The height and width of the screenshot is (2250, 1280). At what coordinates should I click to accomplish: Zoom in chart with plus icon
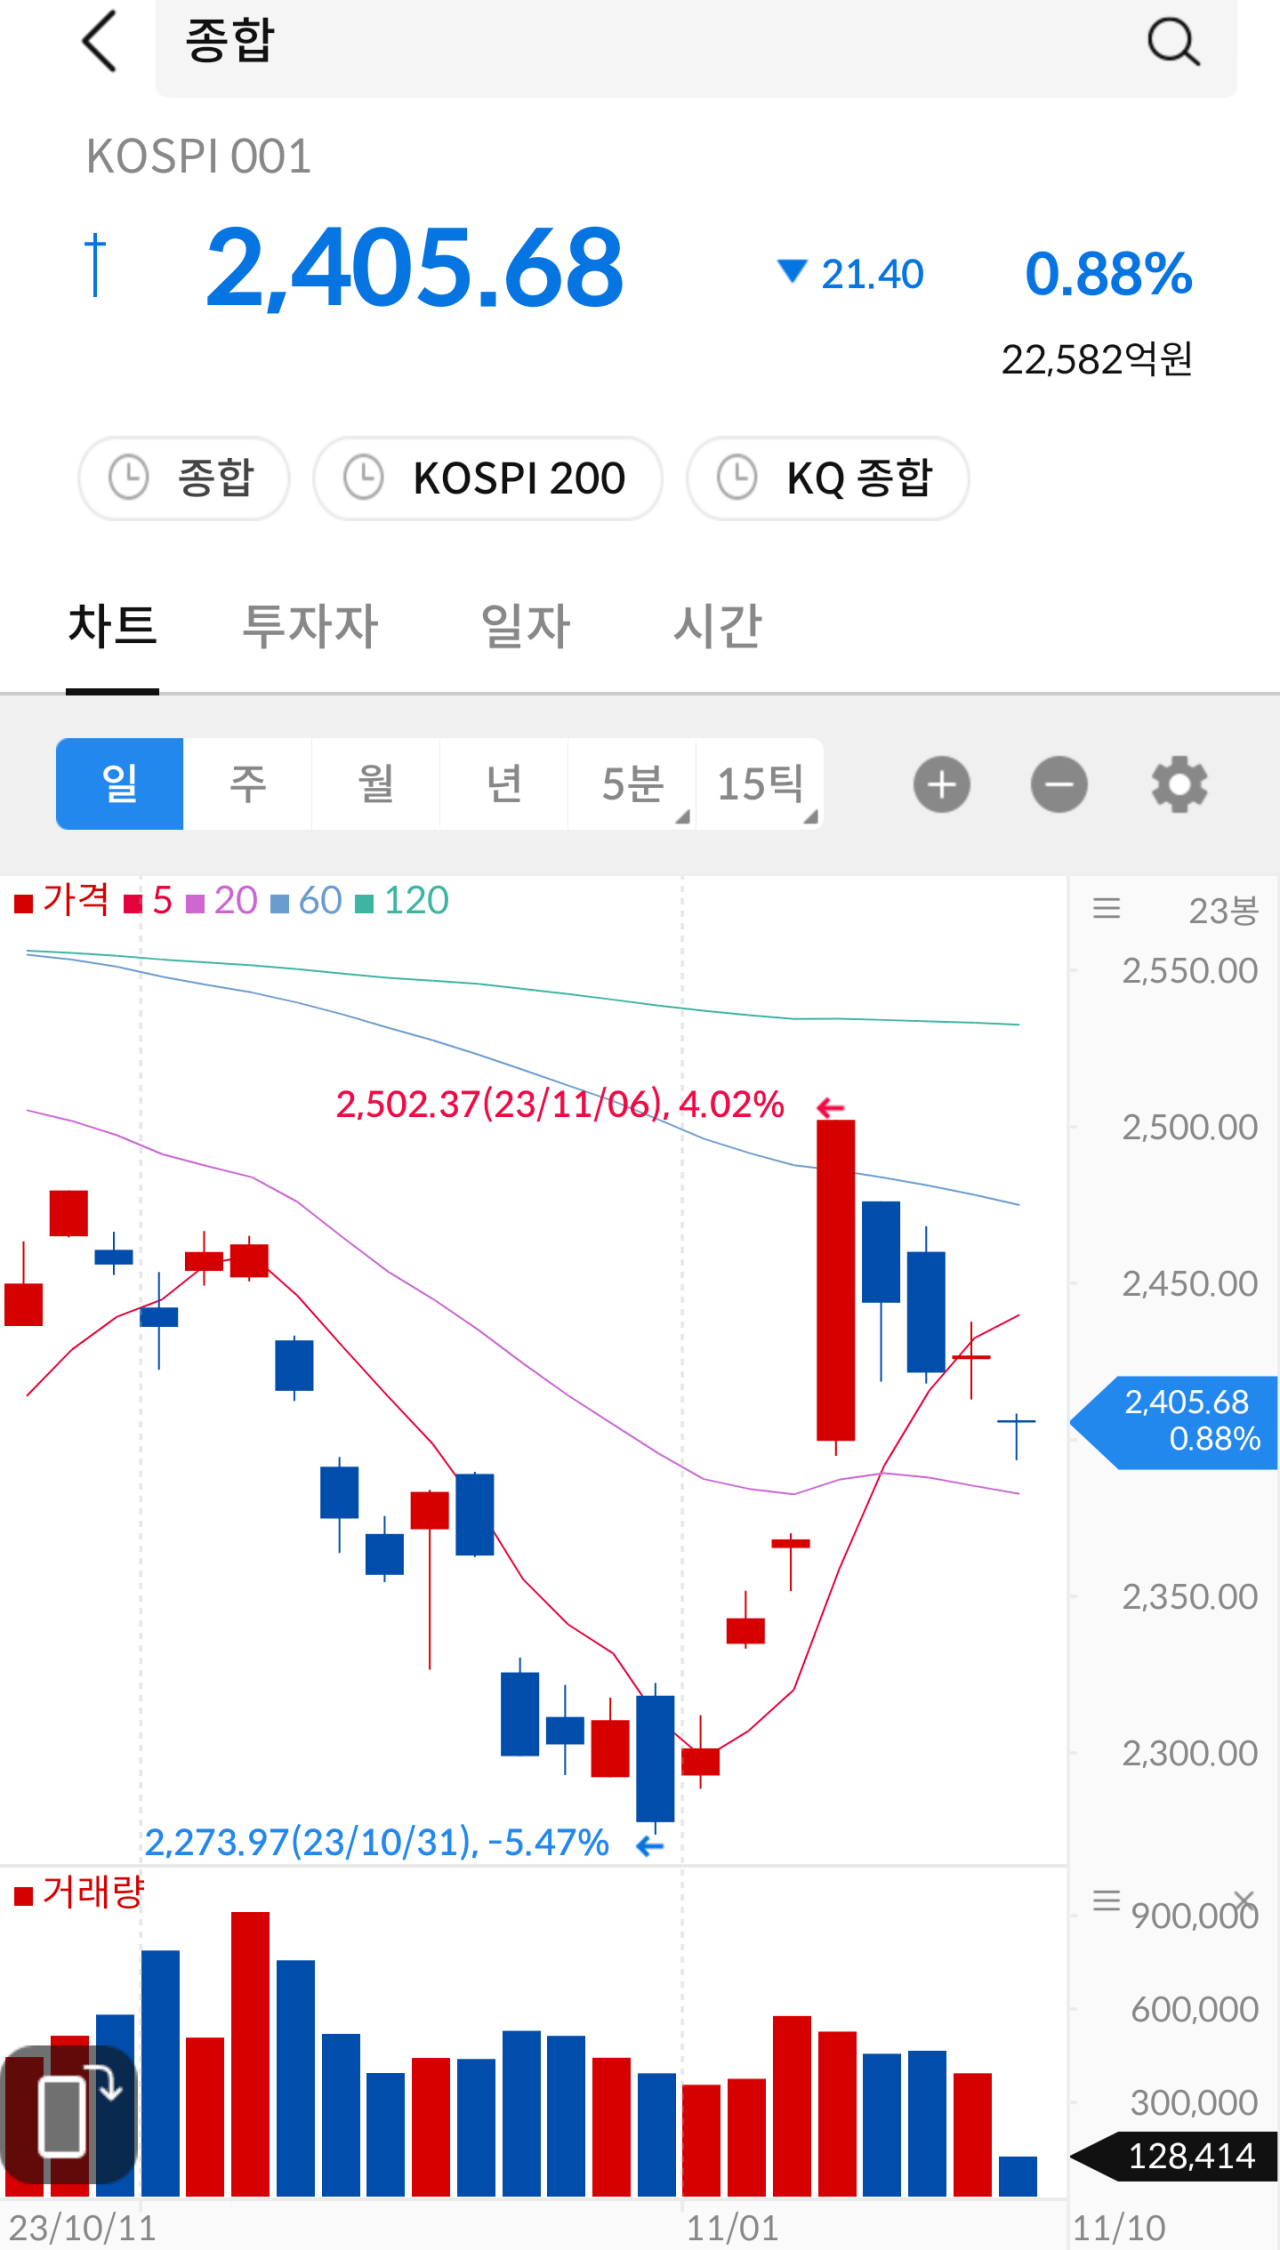point(941,784)
